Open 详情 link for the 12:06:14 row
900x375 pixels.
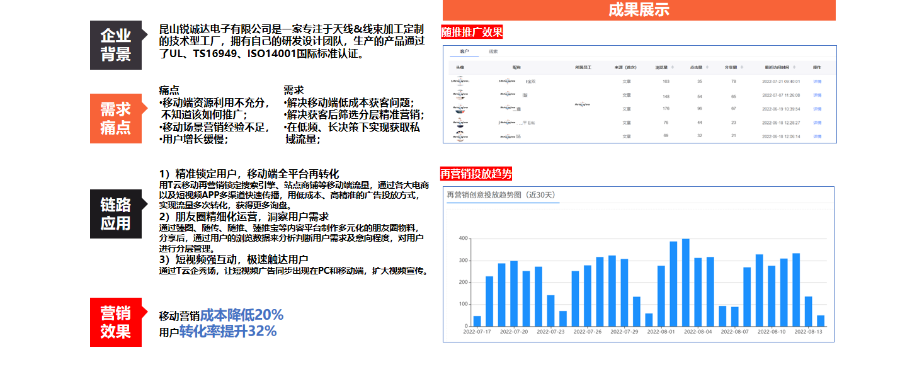click(817, 136)
